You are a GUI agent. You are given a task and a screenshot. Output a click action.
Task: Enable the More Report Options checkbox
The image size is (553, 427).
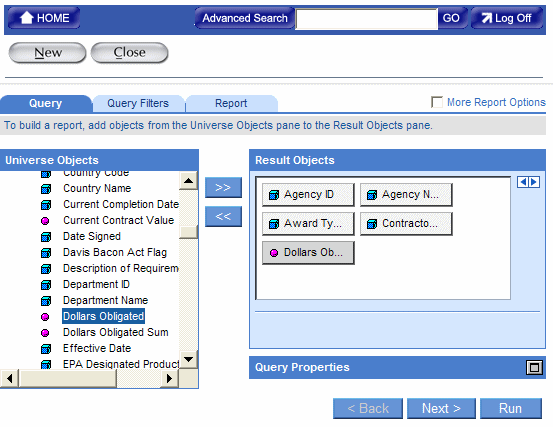(437, 102)
